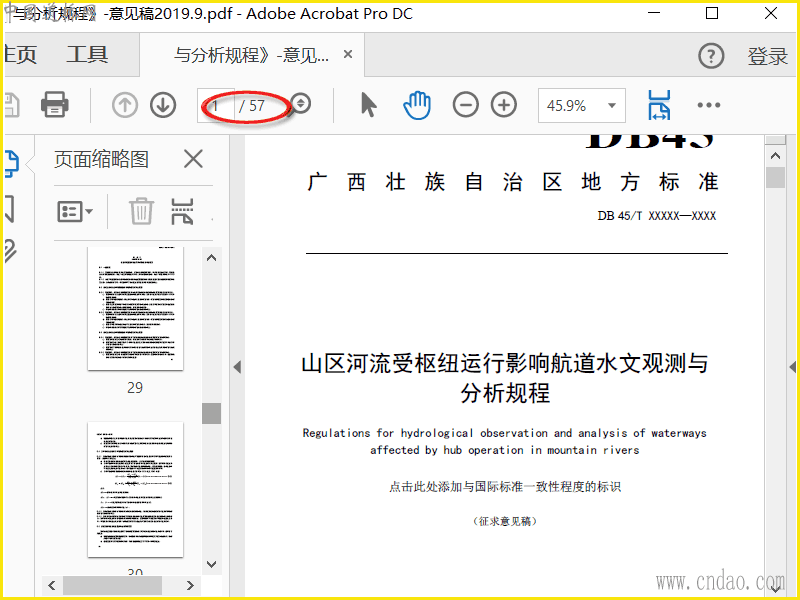The width and height of the screenshot is (800, 600).
Task: Zoom in with plus icon
Action: 504,105
